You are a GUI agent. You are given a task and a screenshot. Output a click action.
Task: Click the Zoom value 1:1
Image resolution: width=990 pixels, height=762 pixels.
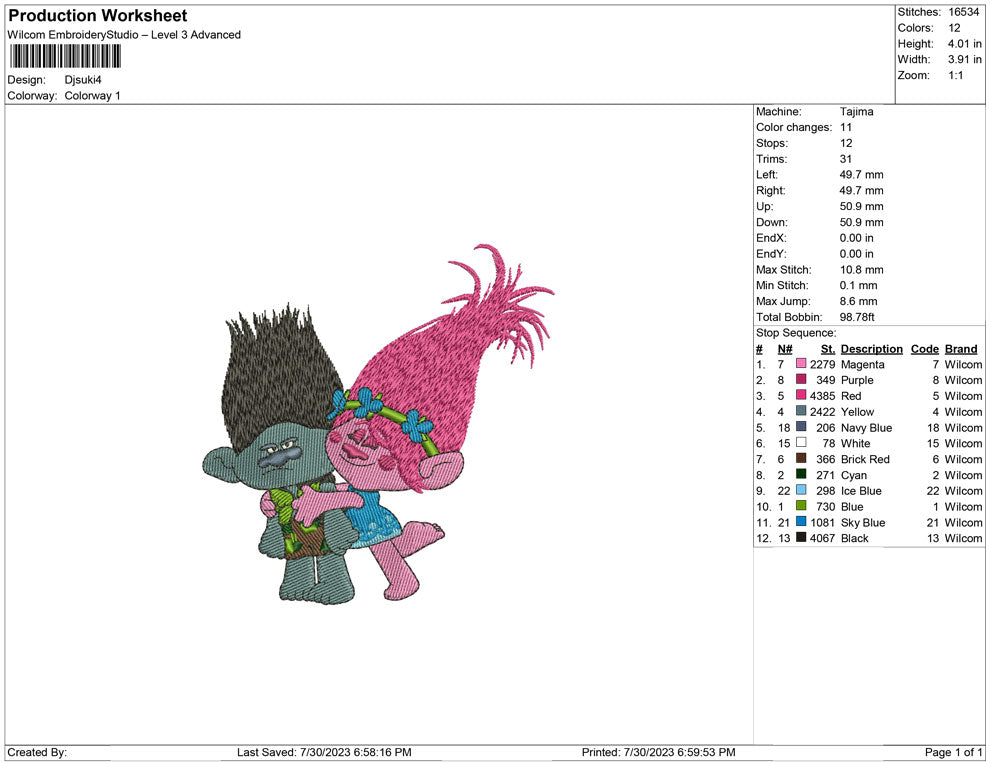pyautogui.click(x=955, y=75)
